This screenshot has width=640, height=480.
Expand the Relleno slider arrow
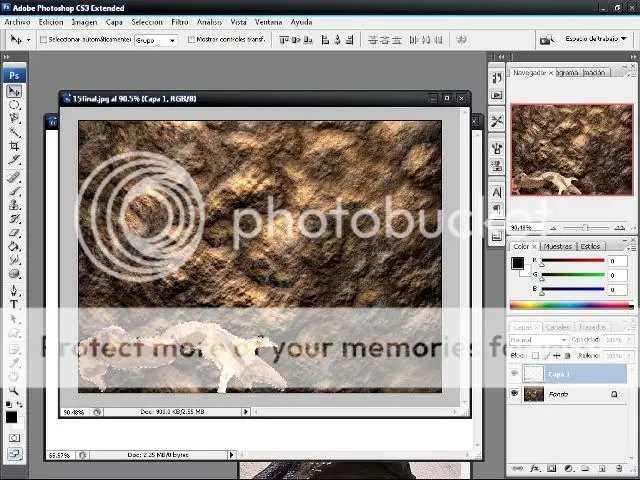tap(629, 356)
